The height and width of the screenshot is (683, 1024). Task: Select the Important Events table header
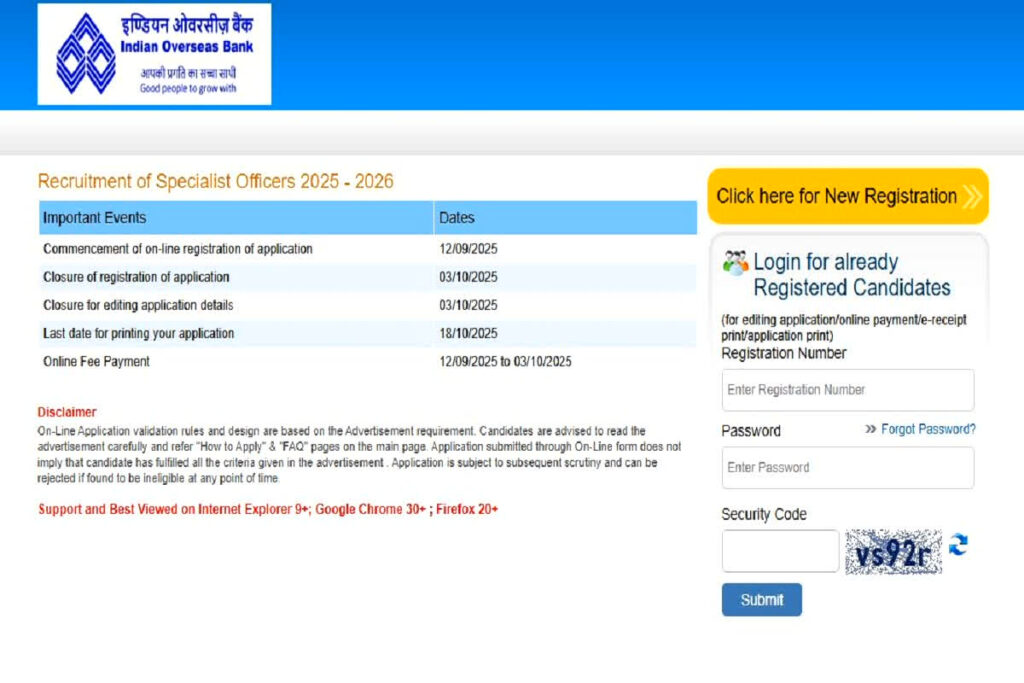pyautogui.click(x=94, y=217)
